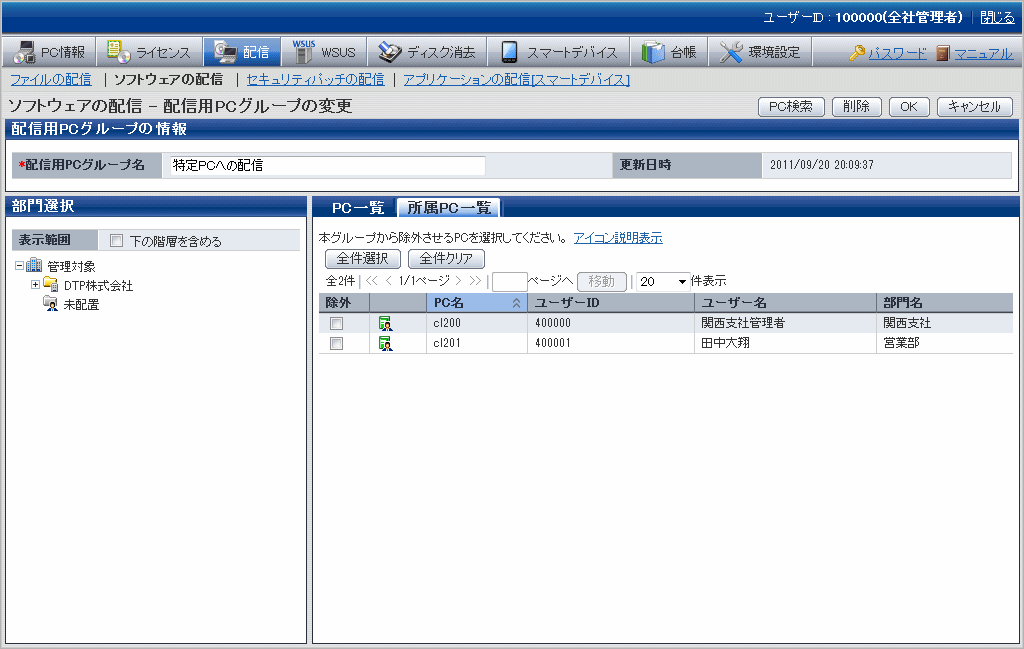The image size is (1024, 649).
Task: Select 管理対象 building icon
Action: pyautogui.click(x=34, y=265)
